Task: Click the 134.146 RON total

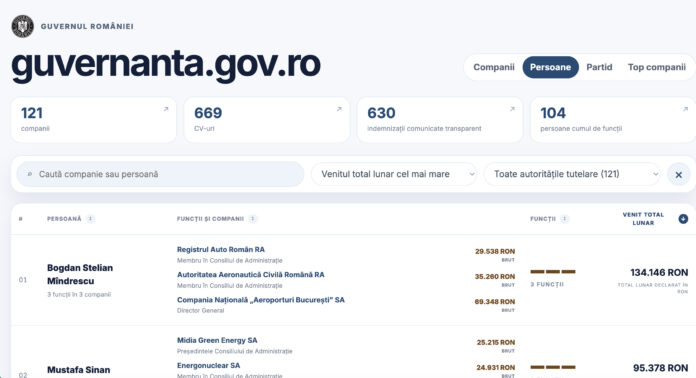Action: (659, 272)
